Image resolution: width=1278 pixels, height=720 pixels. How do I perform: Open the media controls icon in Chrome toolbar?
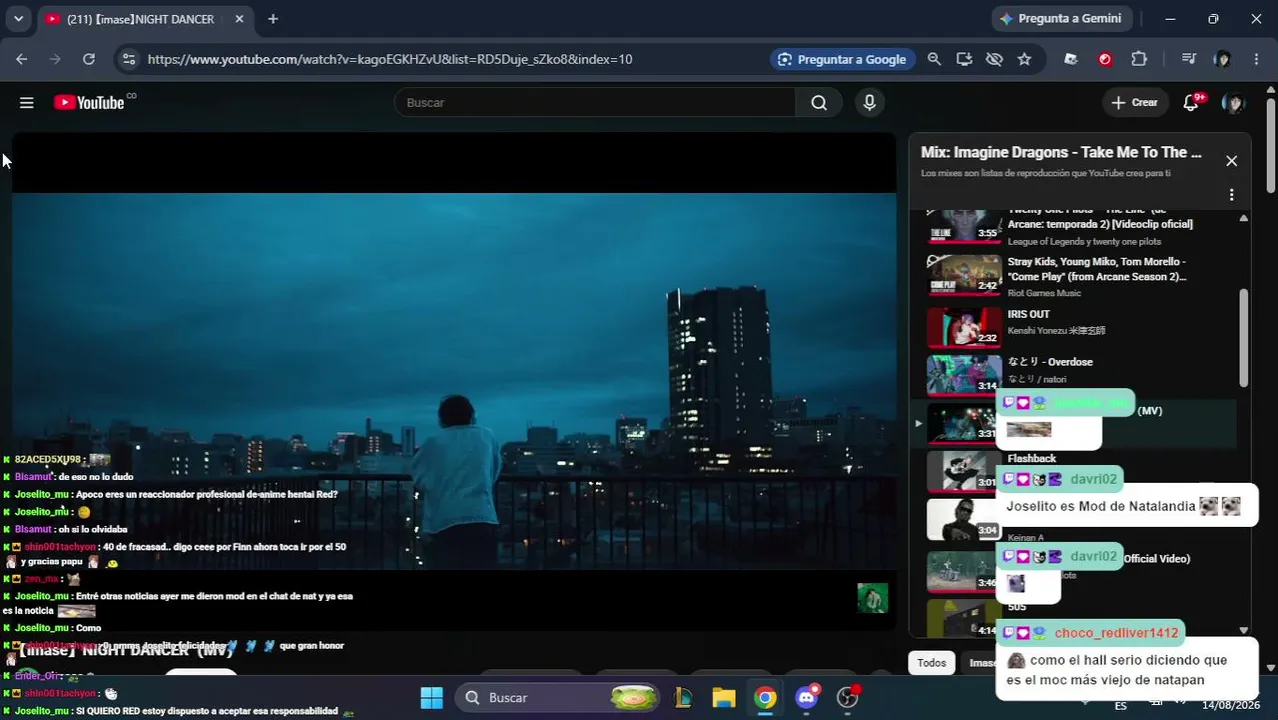(1188, 59)
